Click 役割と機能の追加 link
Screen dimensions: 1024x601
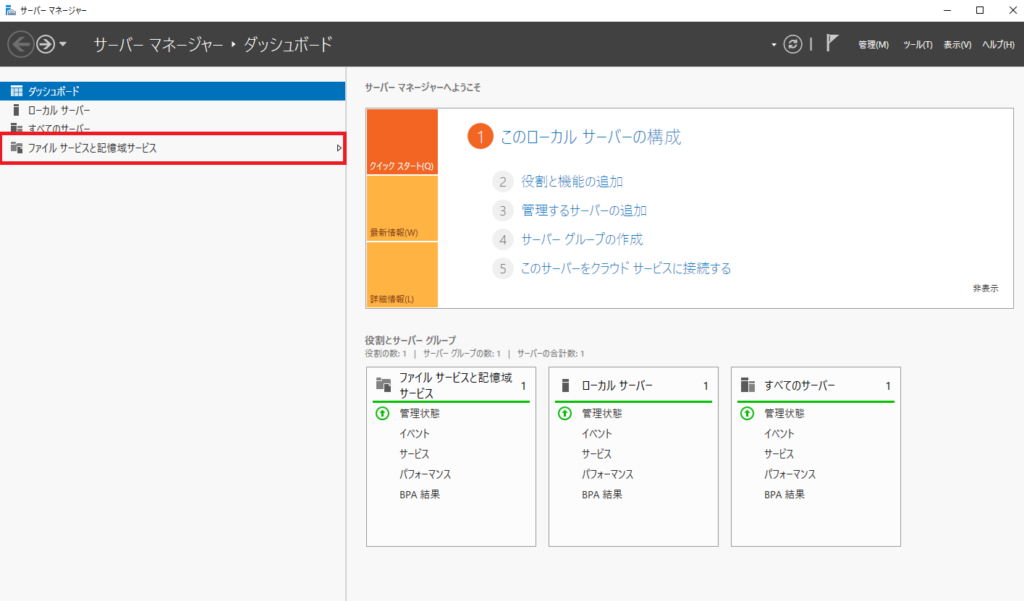coord(572,182)
